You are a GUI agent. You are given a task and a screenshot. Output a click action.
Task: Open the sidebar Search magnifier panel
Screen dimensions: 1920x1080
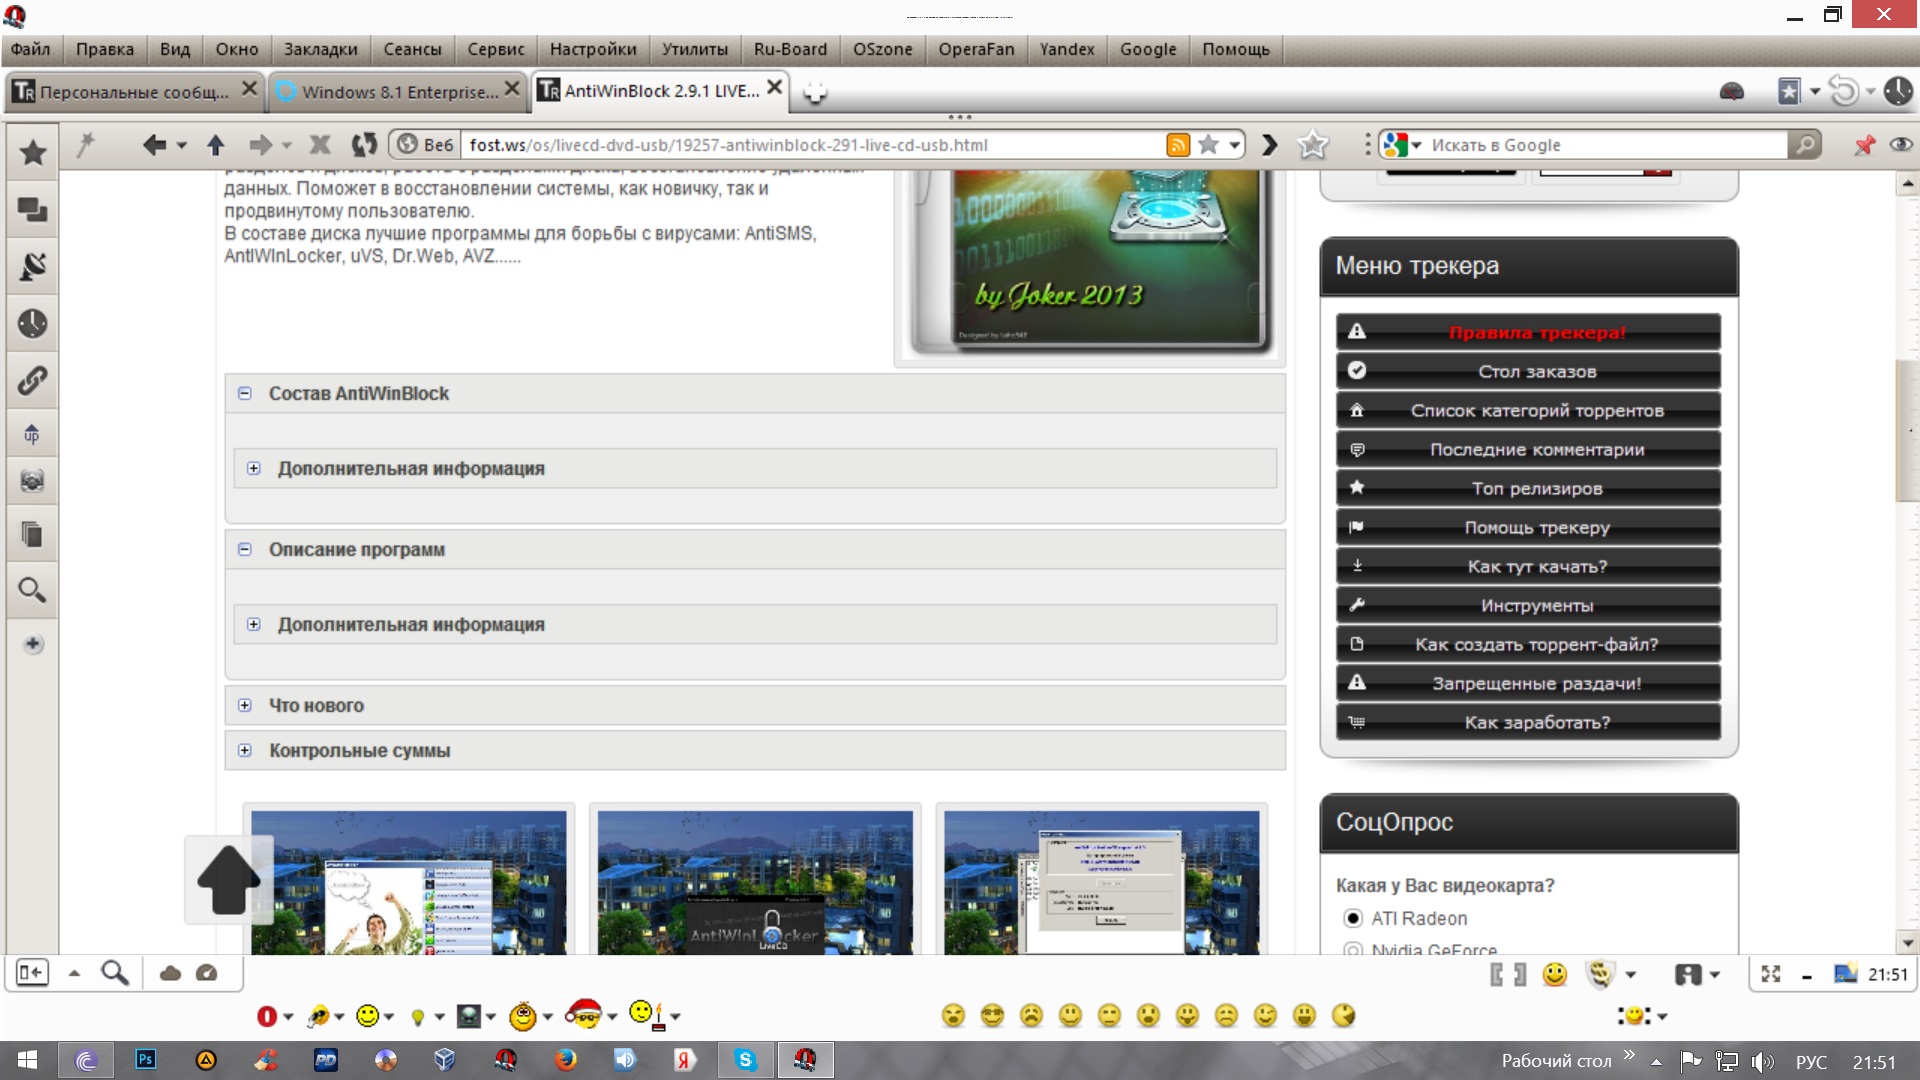click(x=32, y=590)
